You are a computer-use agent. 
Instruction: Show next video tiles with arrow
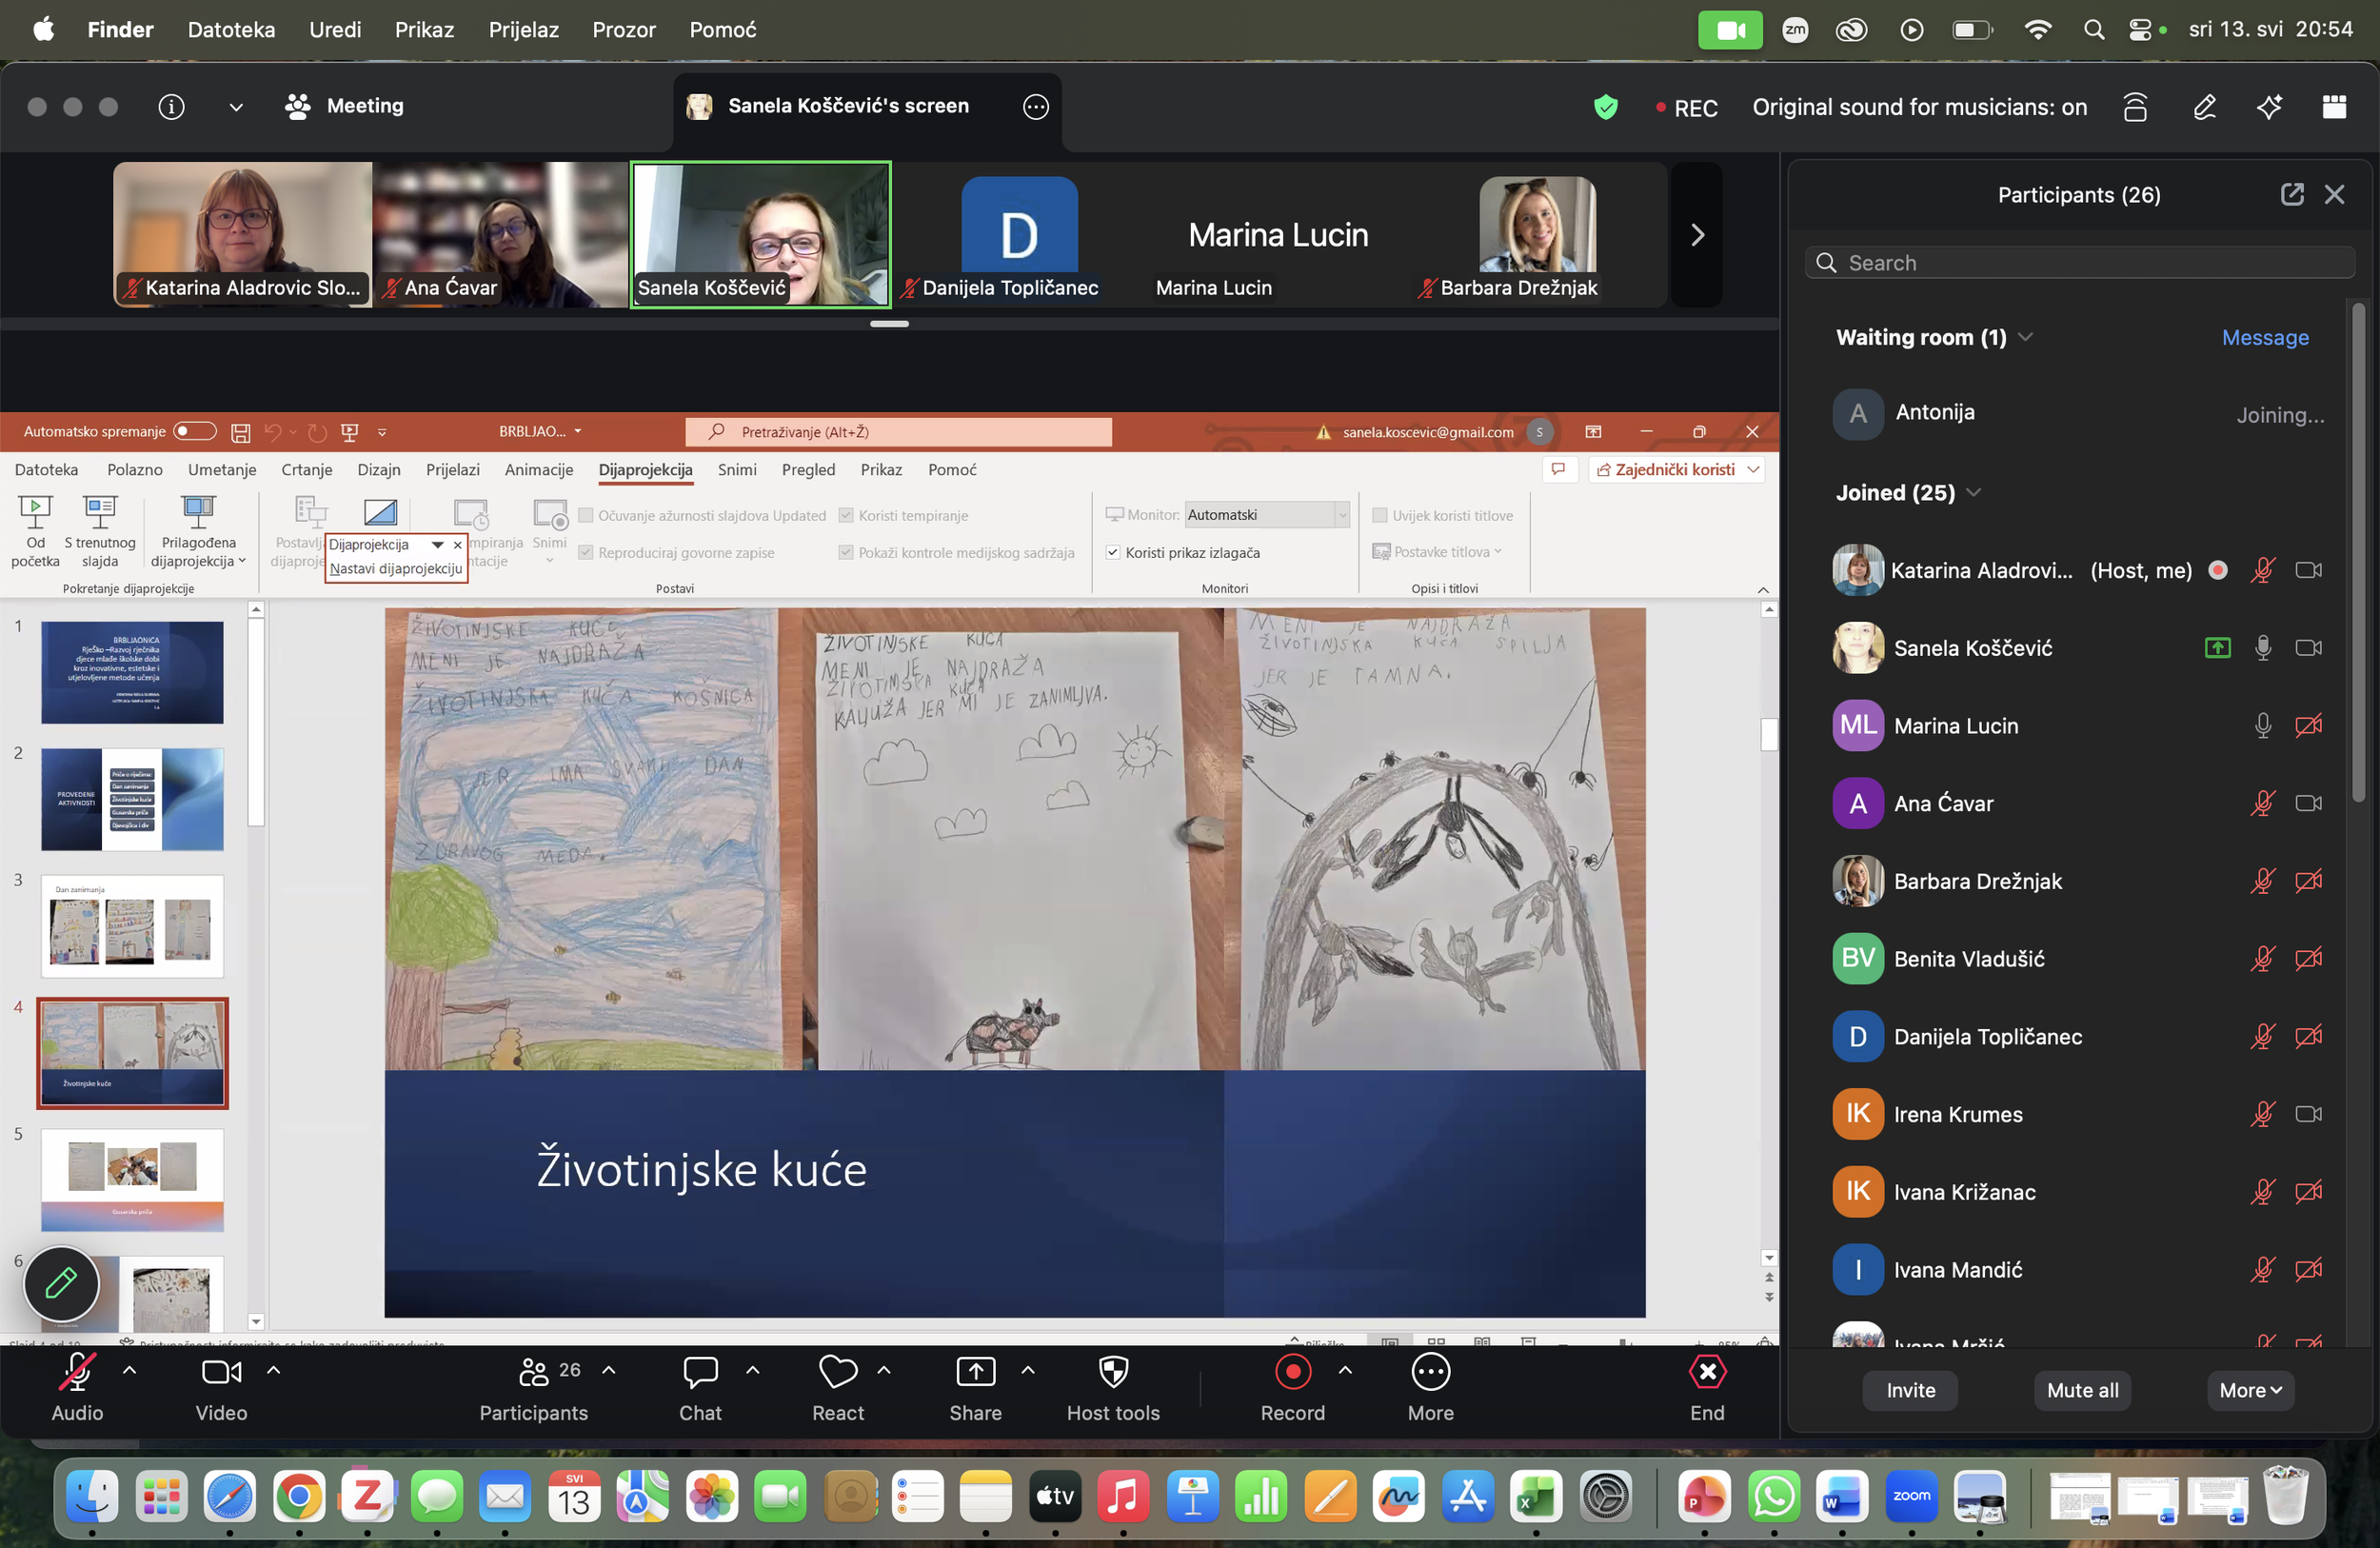1697,234
